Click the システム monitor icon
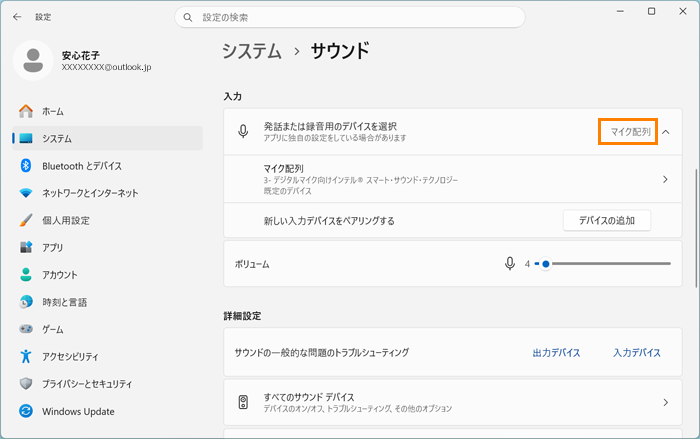Screen dimensions: 700x439 (26, 138)
